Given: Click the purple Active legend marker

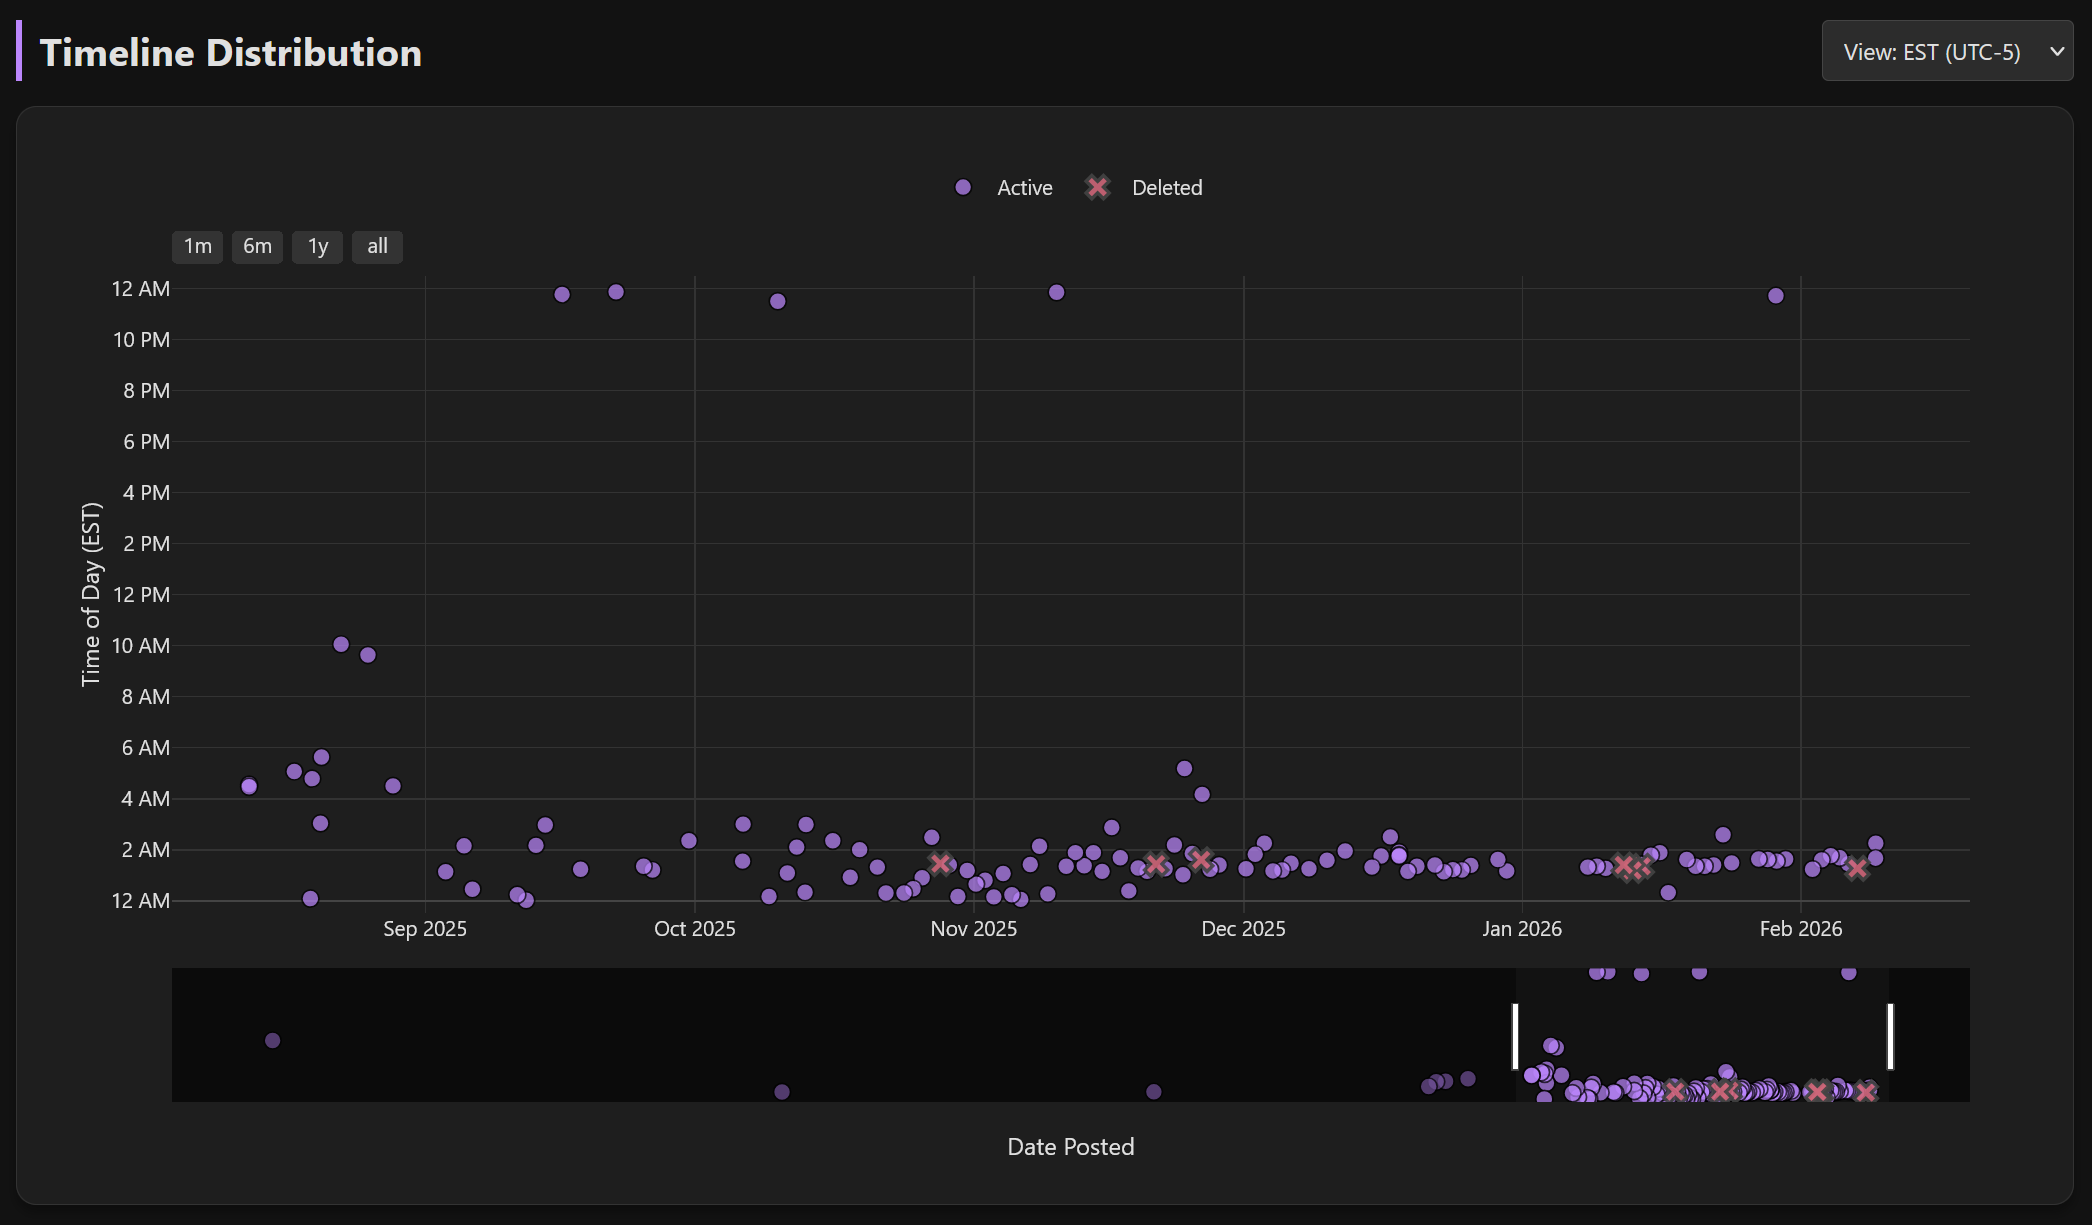Looking at the screenshot, I should pyautogui.click(x=963, y=188).
